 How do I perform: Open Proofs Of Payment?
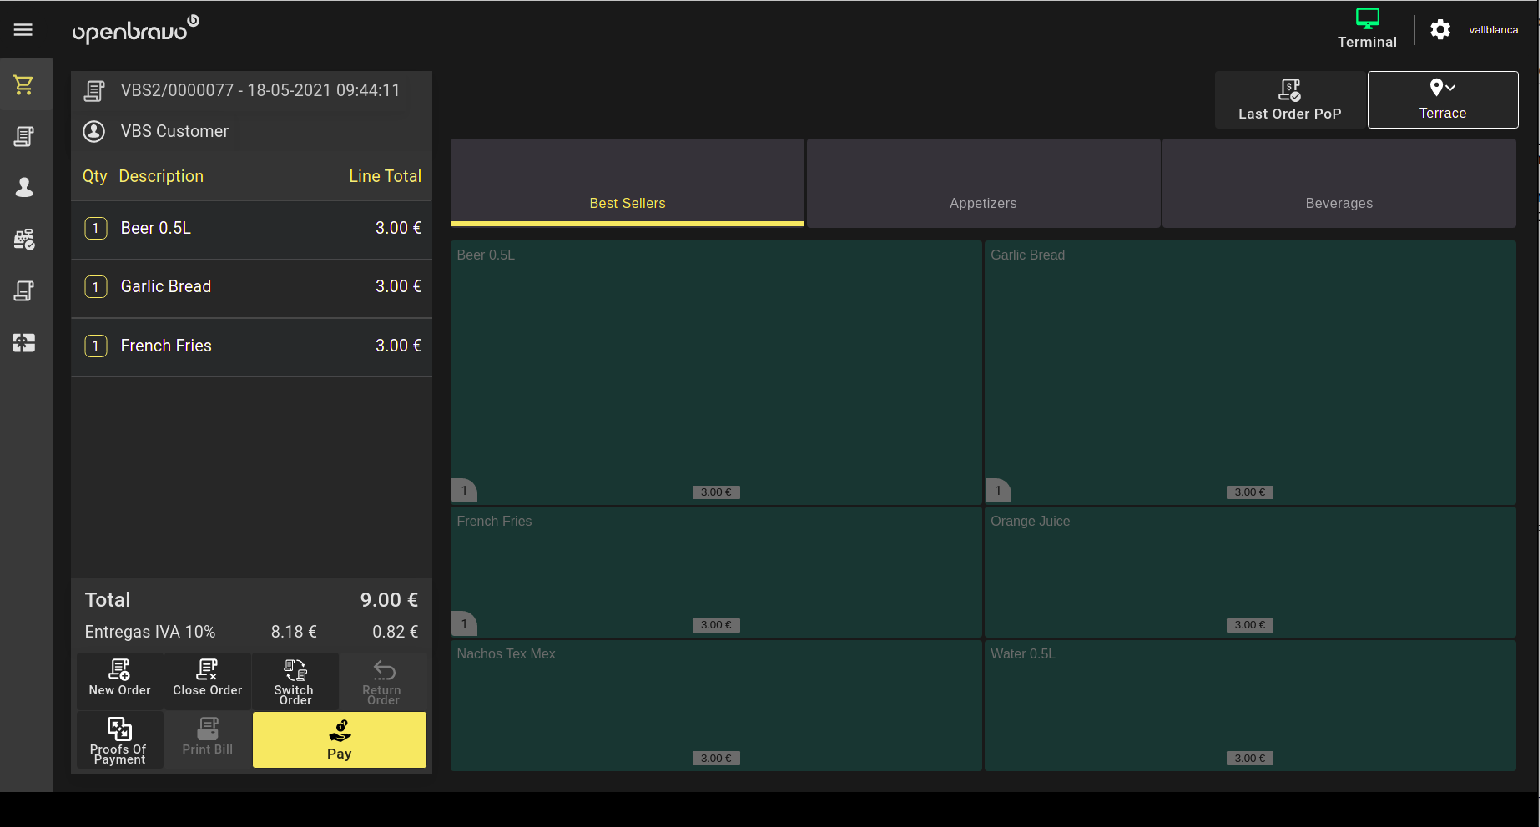click(x=119, y=740)
